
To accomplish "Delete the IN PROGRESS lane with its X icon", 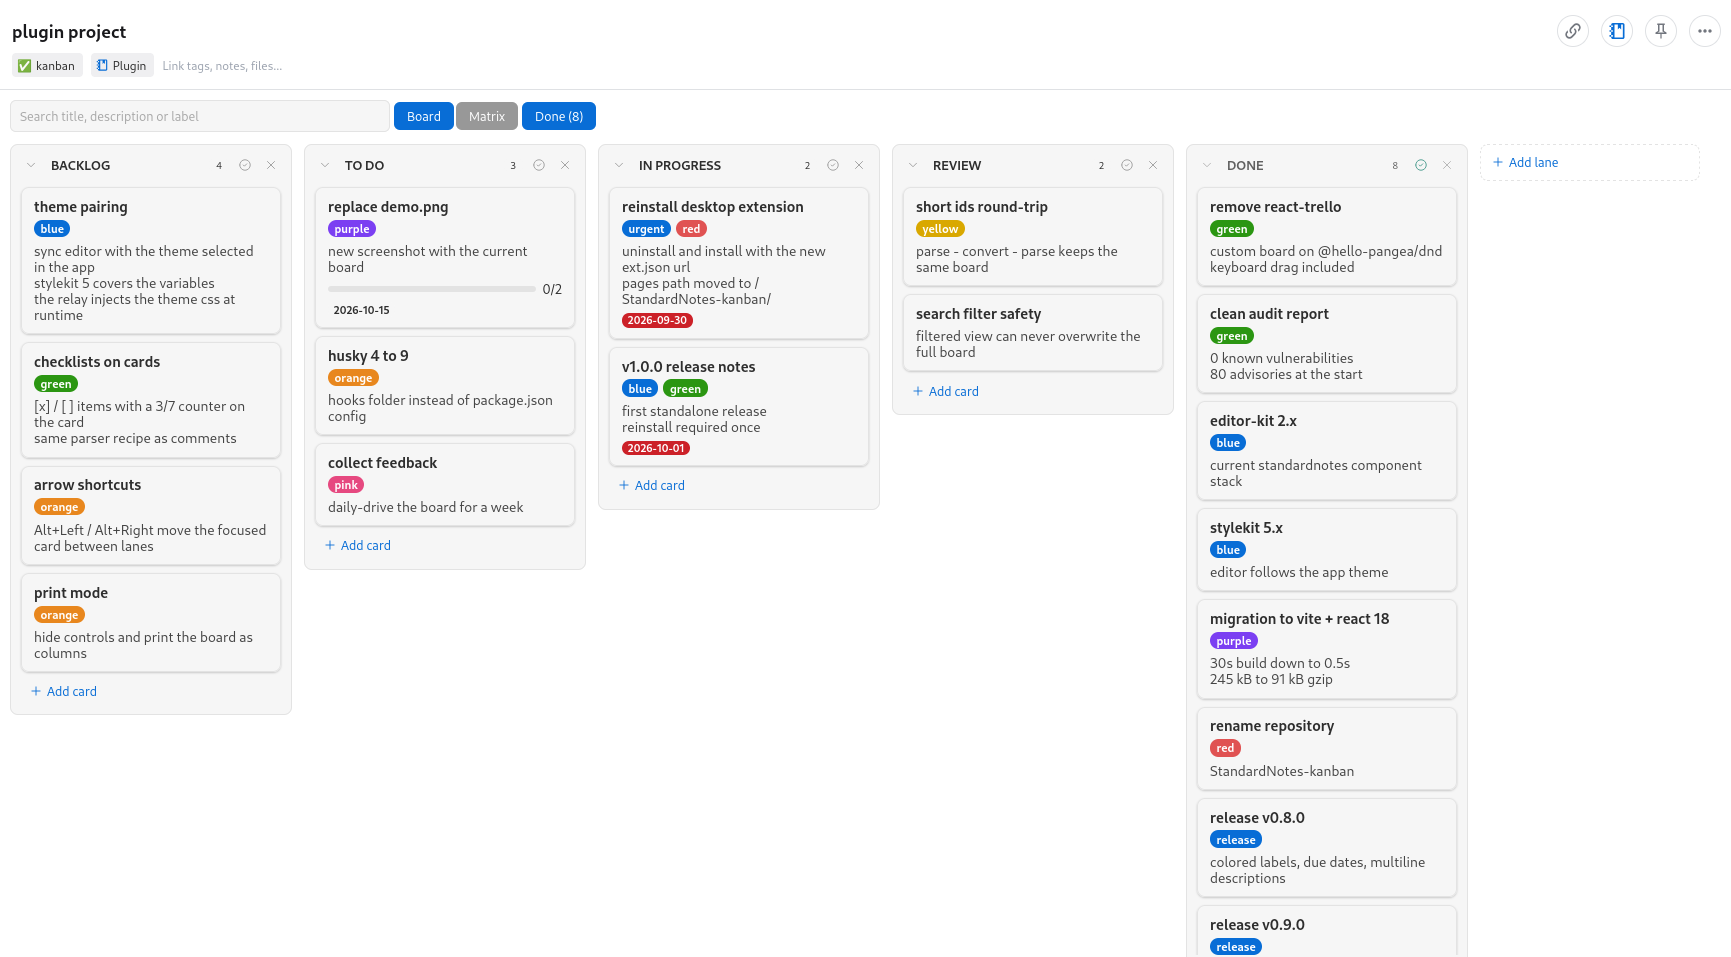I will 859,165.
